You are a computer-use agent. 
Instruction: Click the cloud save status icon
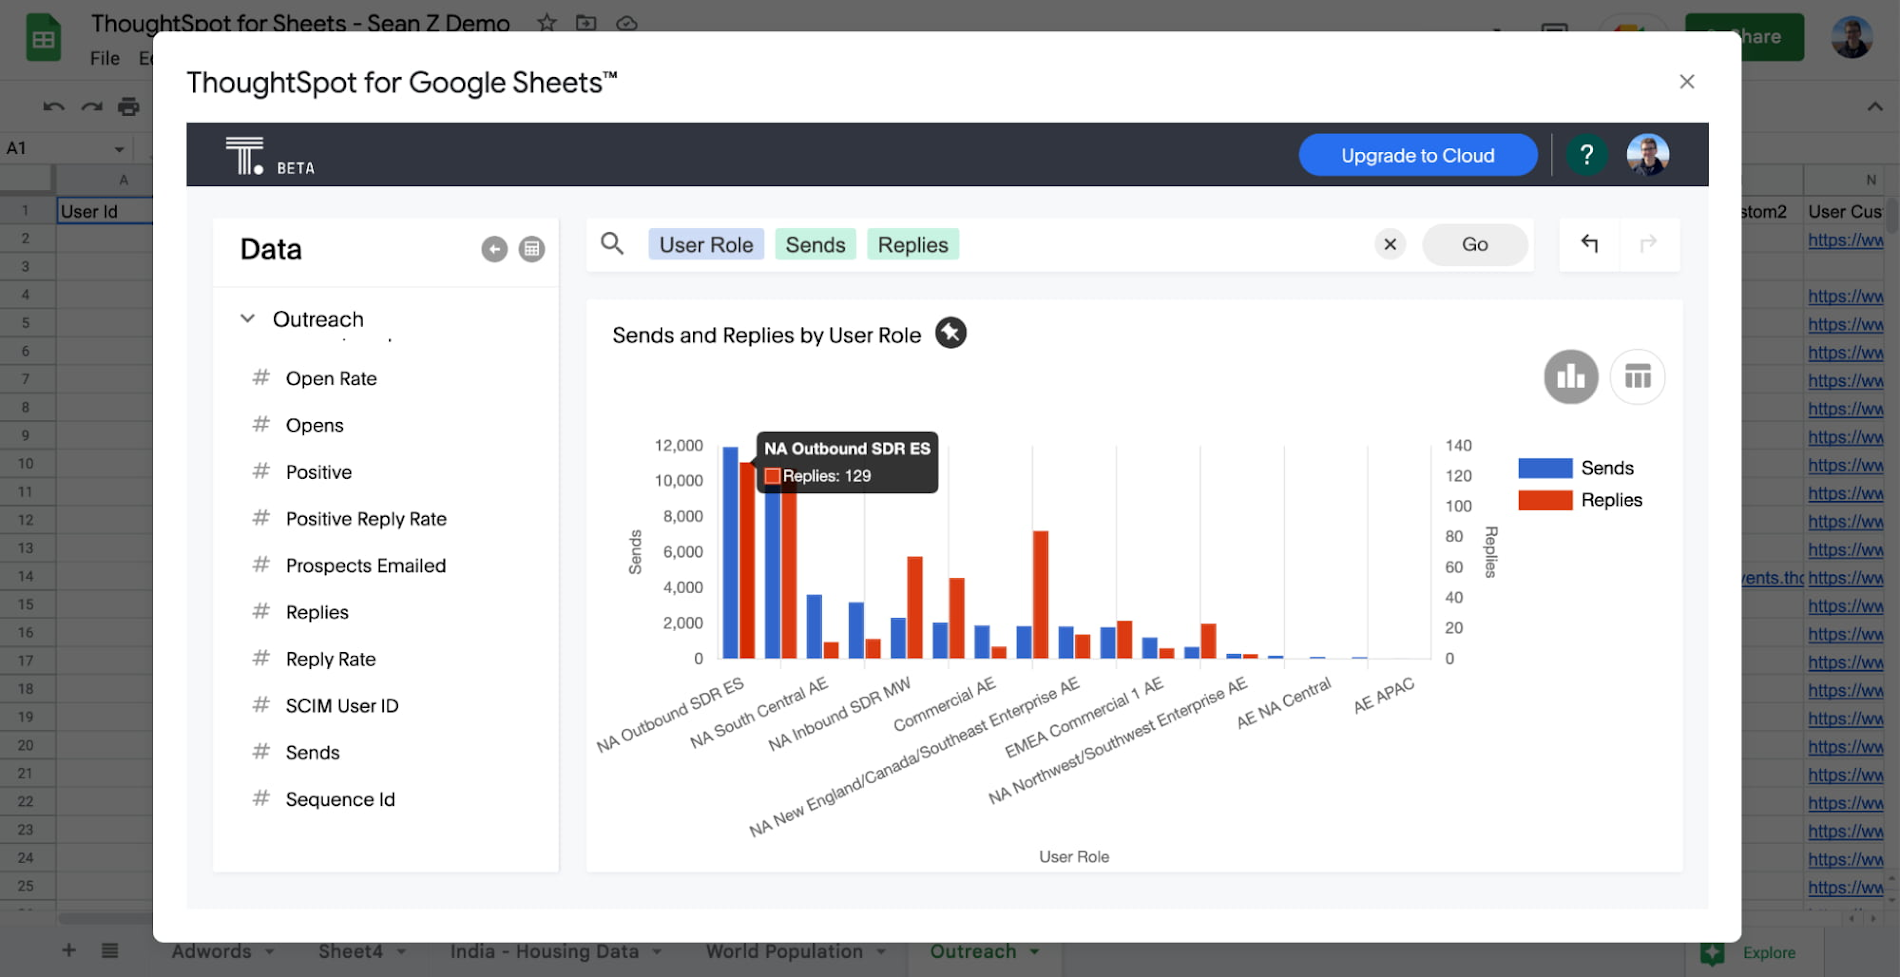[x=627, y=22]
